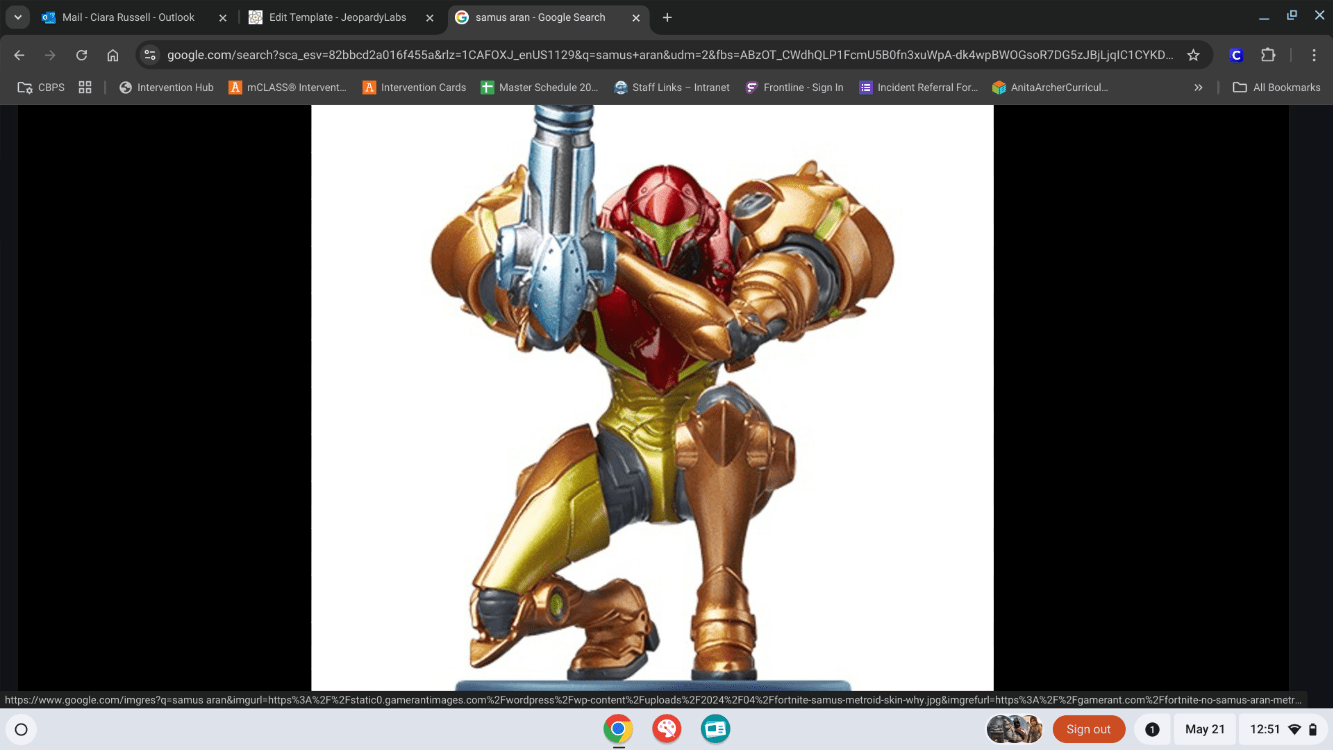The width and height of the screenshot is (1333, 750).
Task: Open the notification count indicator
Action: click(x=1152, y=729)
